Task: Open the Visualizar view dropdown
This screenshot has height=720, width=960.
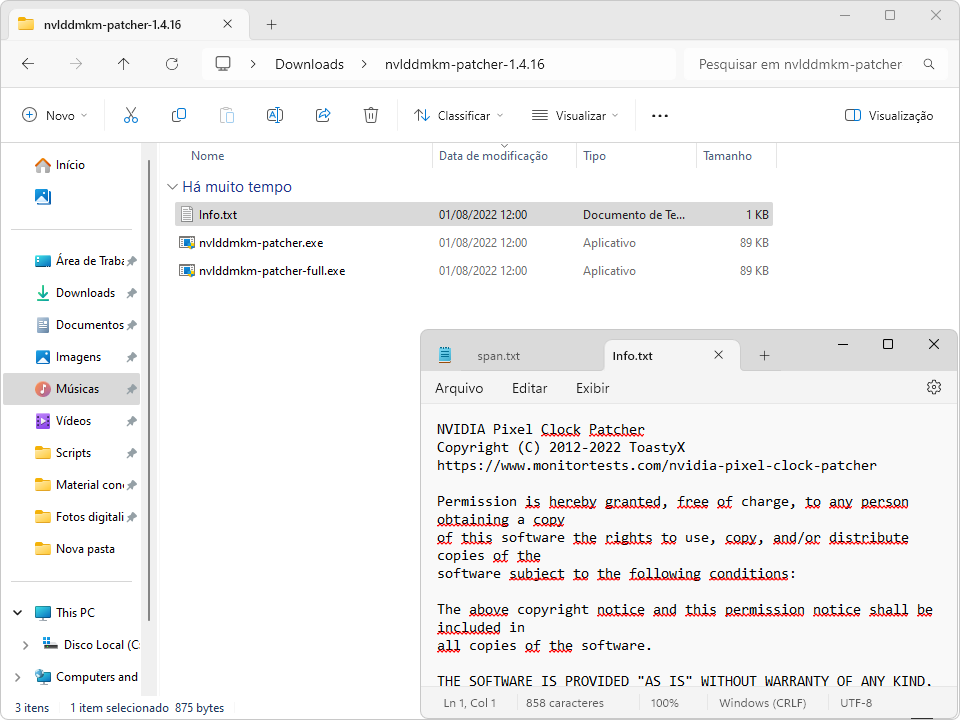Action: (575, 116)
